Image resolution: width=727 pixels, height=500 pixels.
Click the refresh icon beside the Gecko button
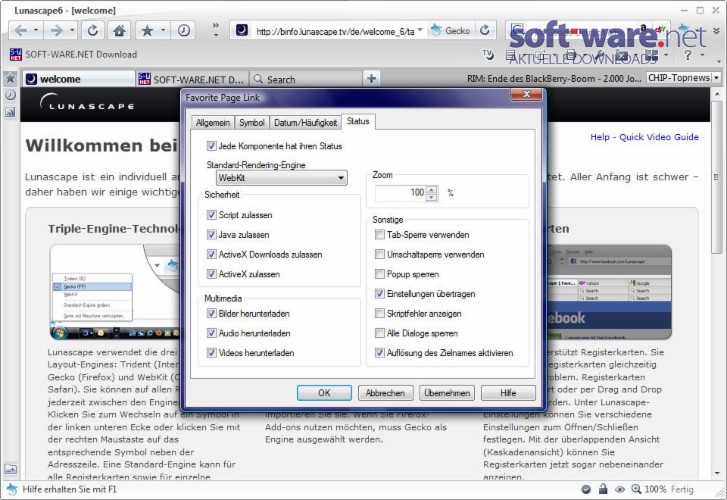(x=485, y=31)
